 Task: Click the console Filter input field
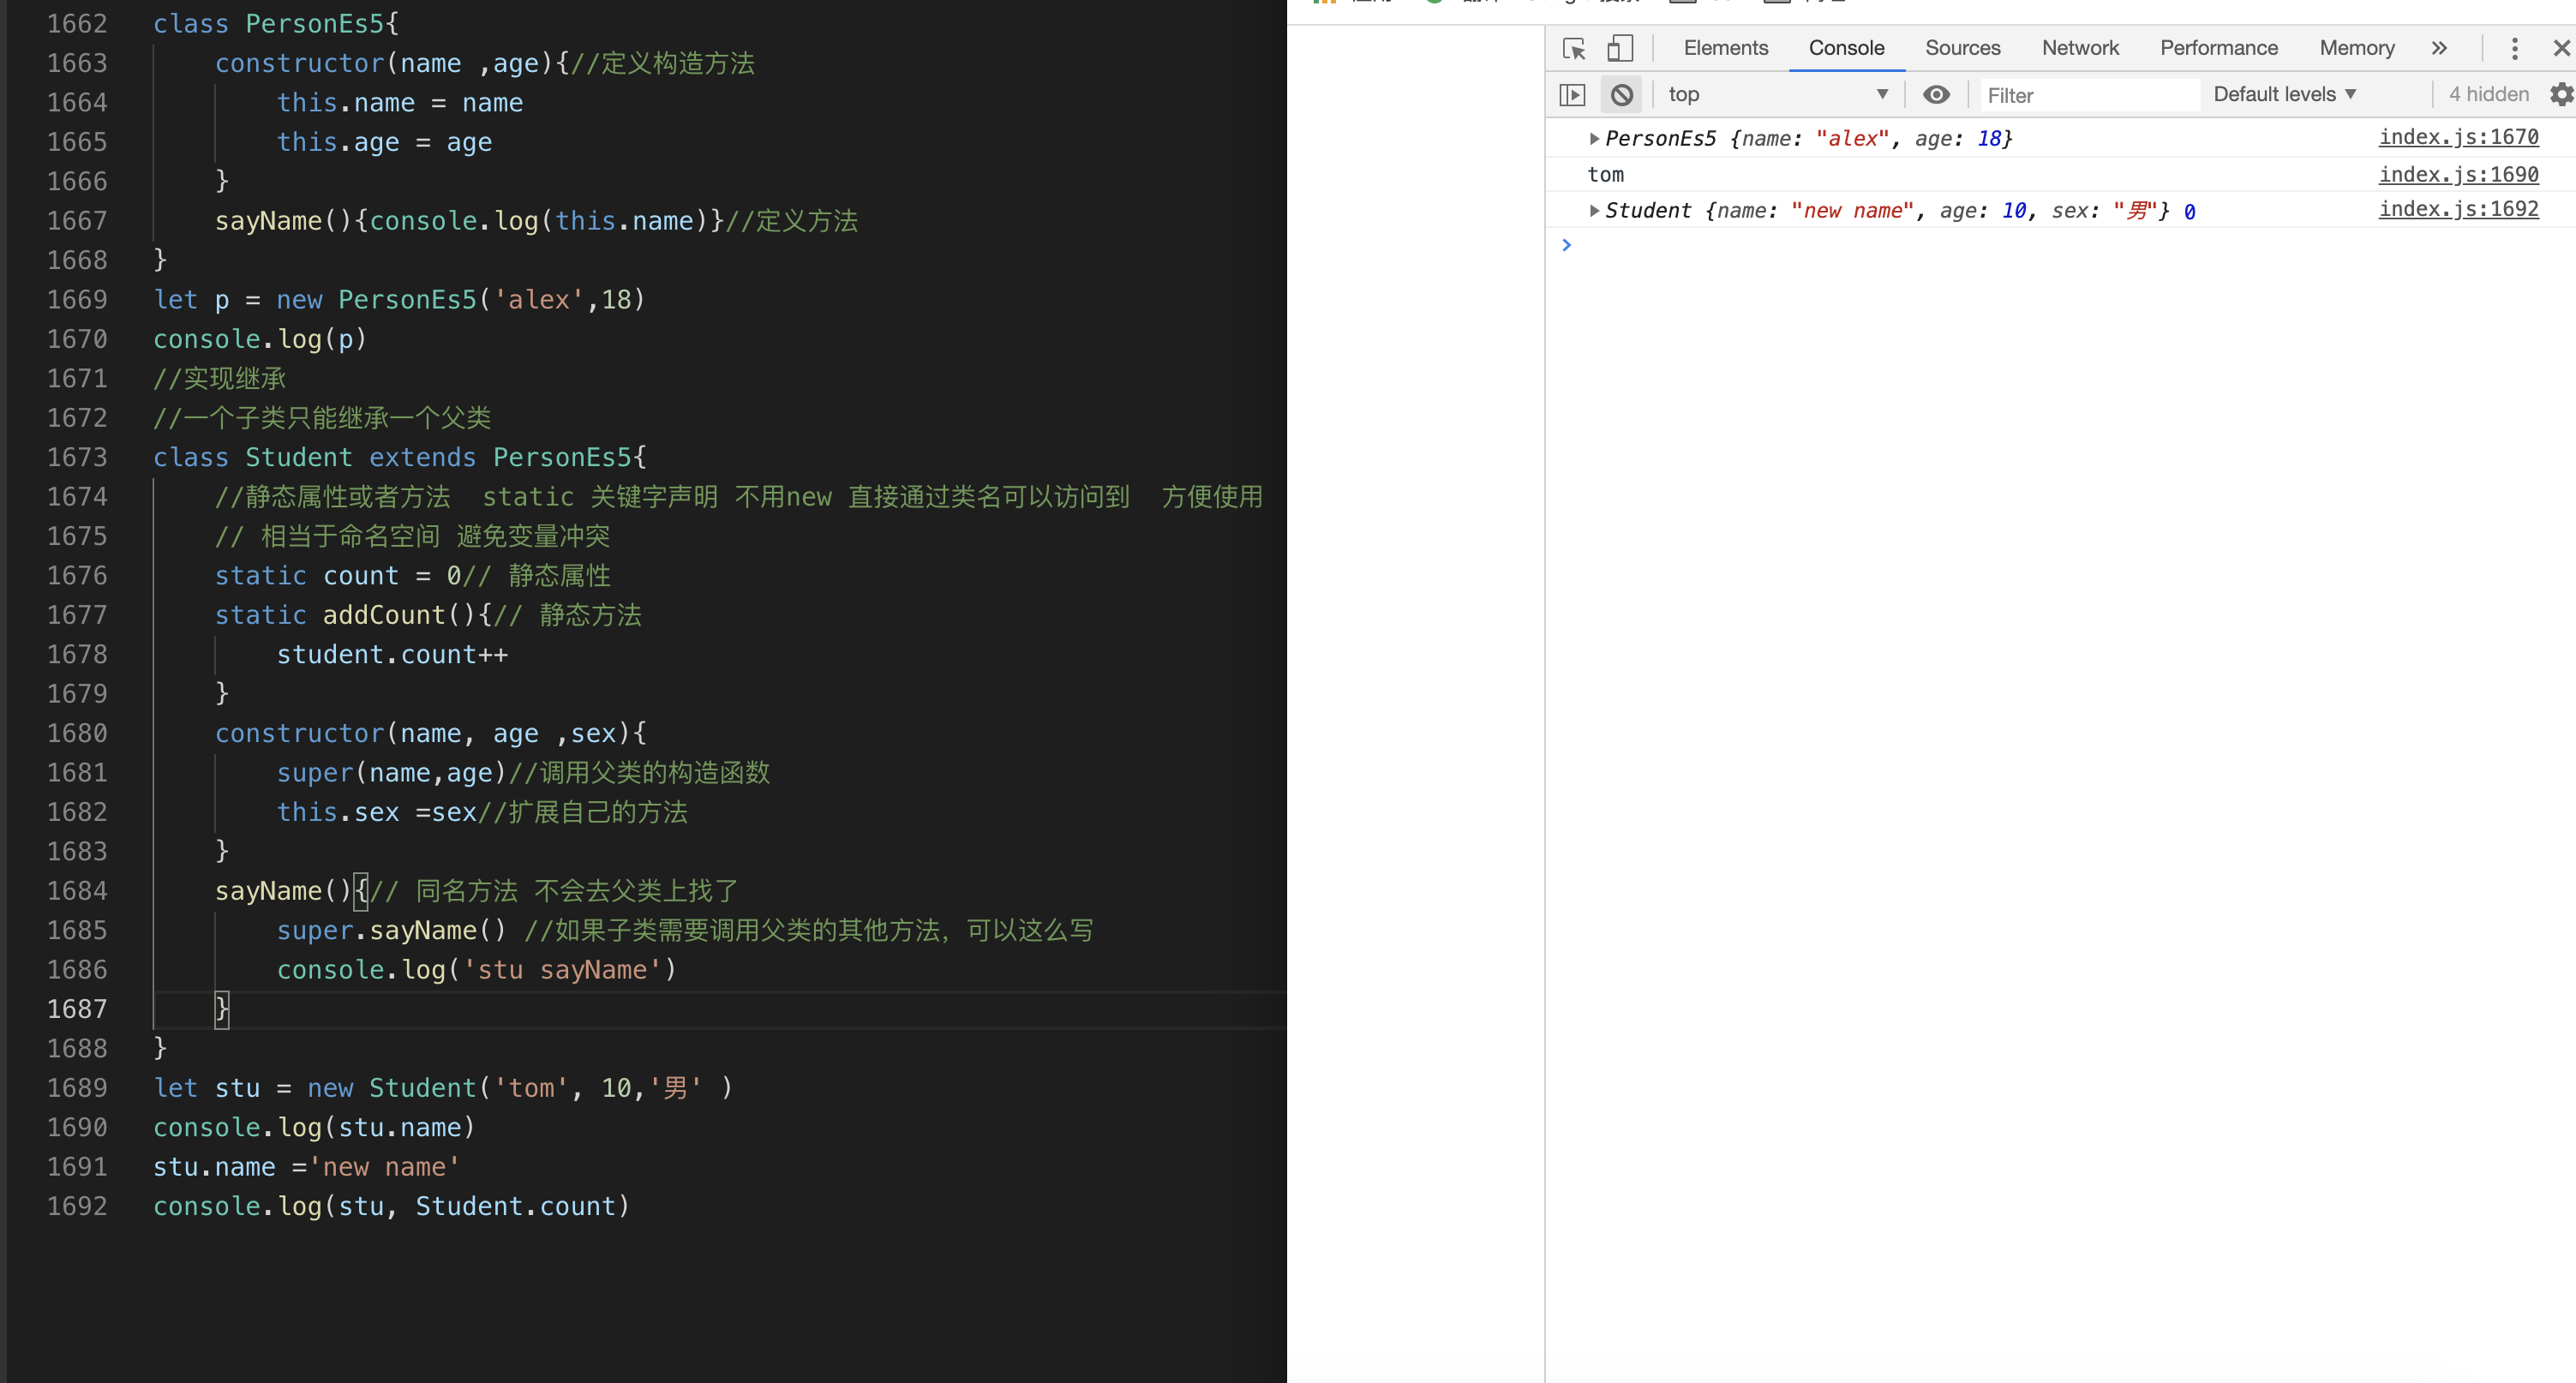(2088, 96)
